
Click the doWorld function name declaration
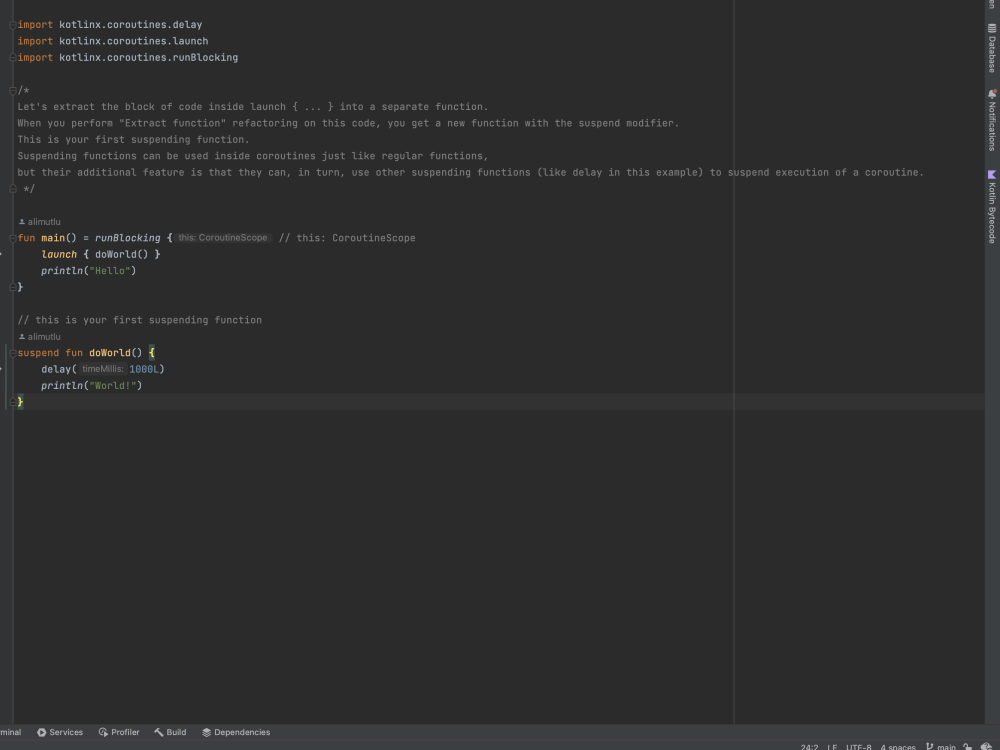pyautogui.click(x=110, y=353)
